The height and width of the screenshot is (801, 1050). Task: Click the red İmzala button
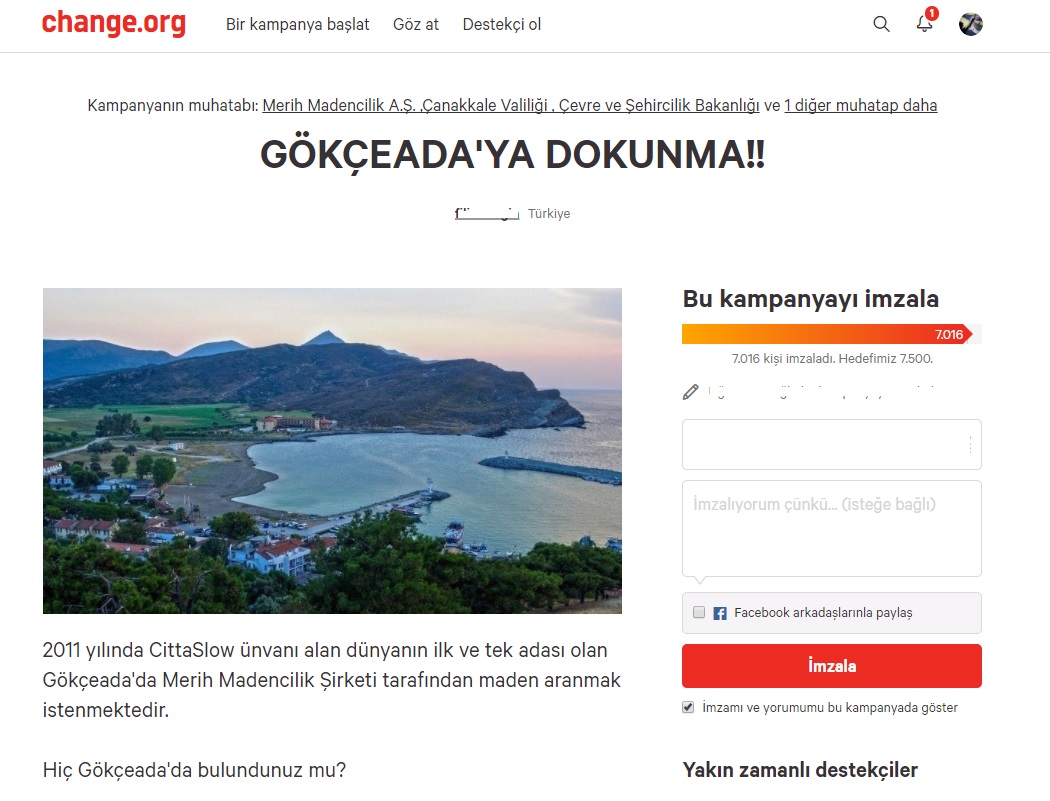[x=832, y=666]
